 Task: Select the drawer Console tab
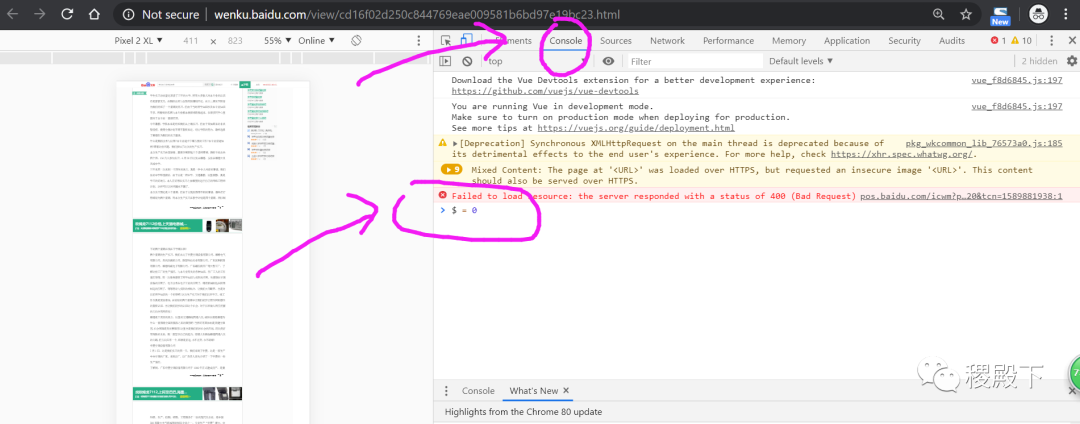[x=478, y=391]
